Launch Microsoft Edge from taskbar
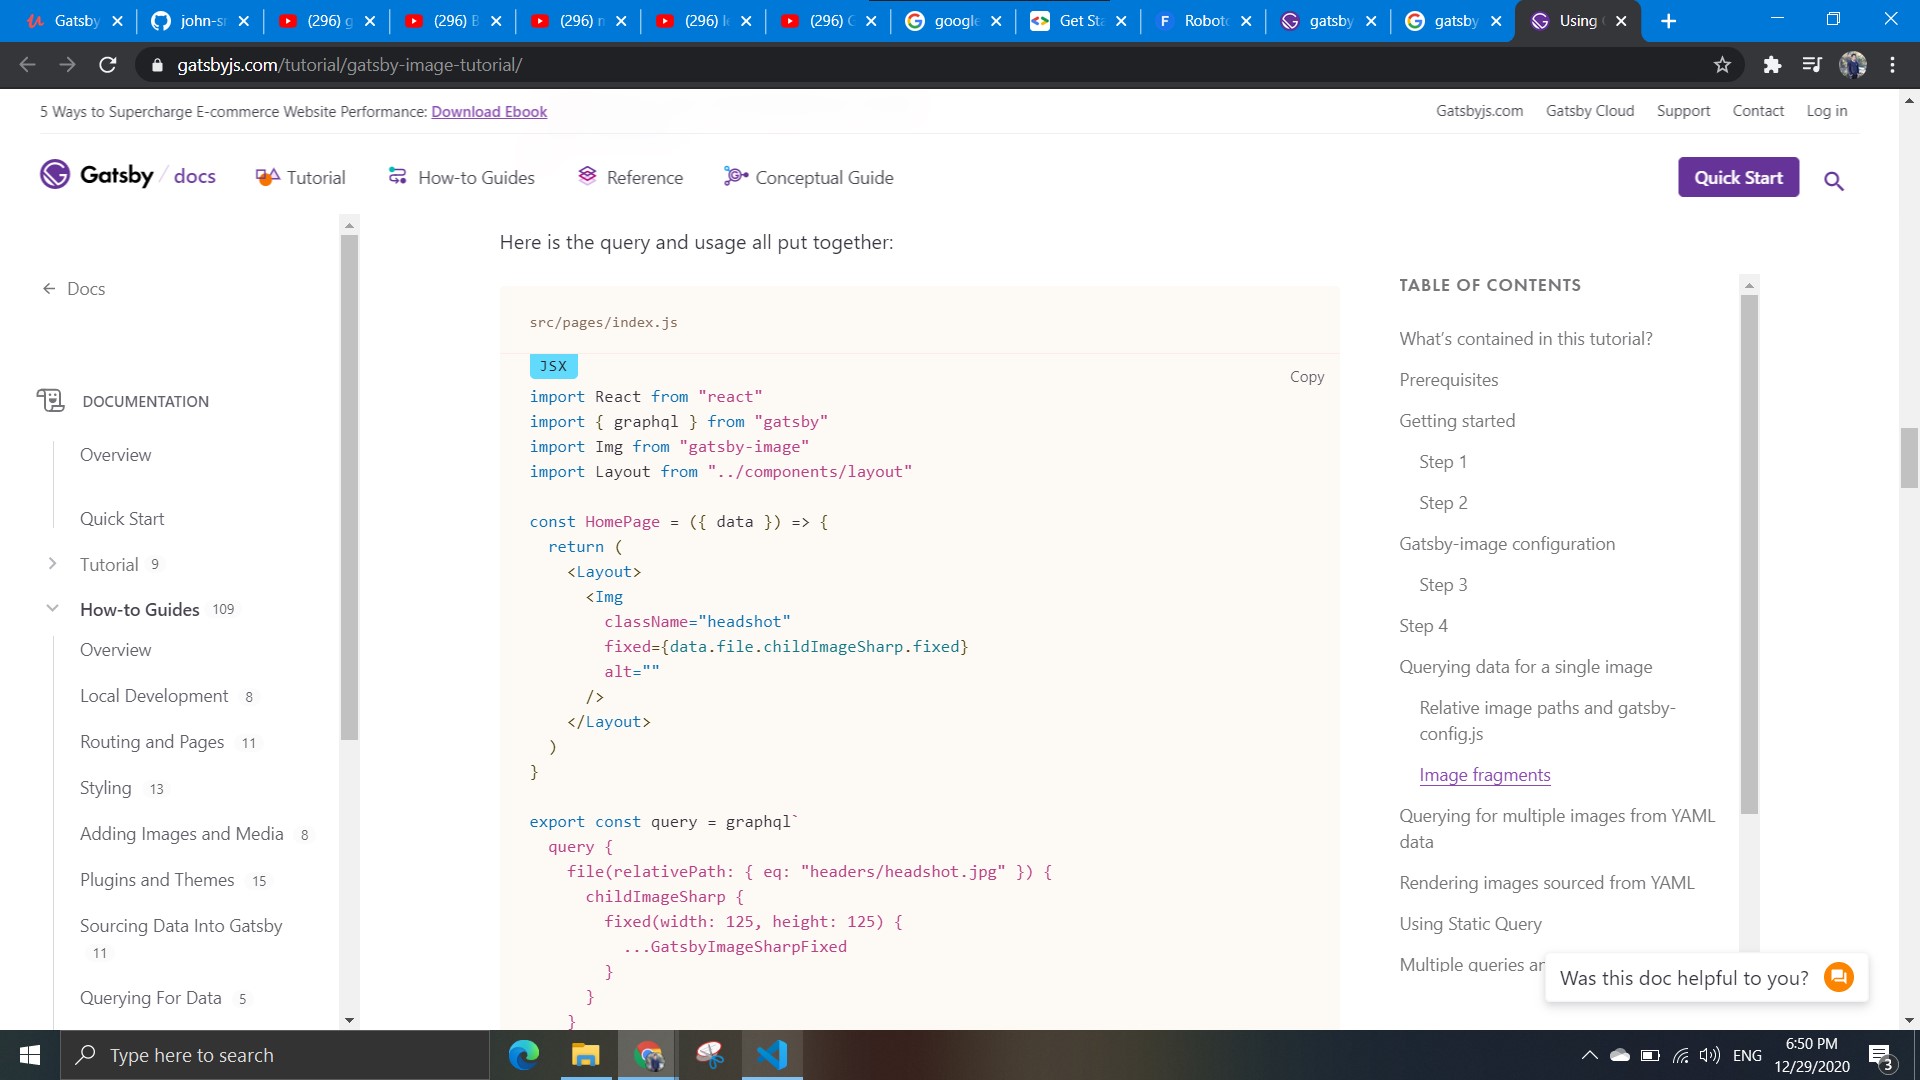The height and width of the screenshot is (1080, 1920). (523, 1055)
